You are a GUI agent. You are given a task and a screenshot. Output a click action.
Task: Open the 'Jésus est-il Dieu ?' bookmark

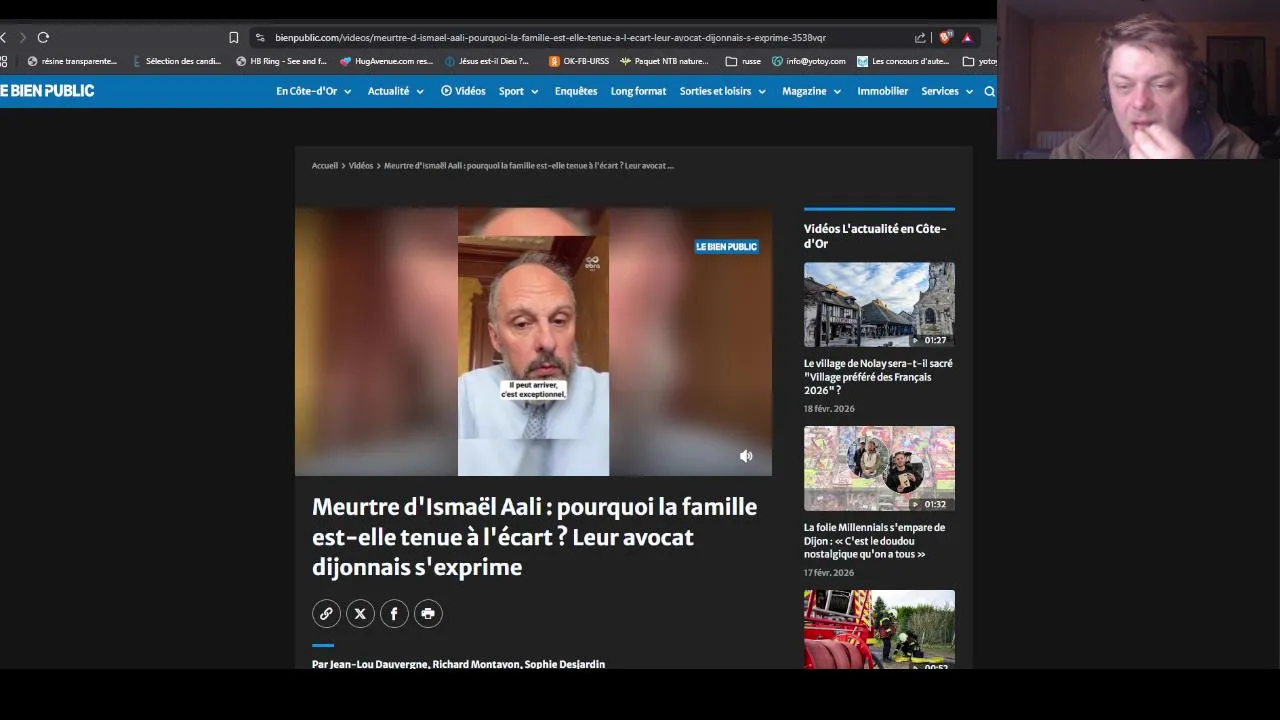pos(487,61)
